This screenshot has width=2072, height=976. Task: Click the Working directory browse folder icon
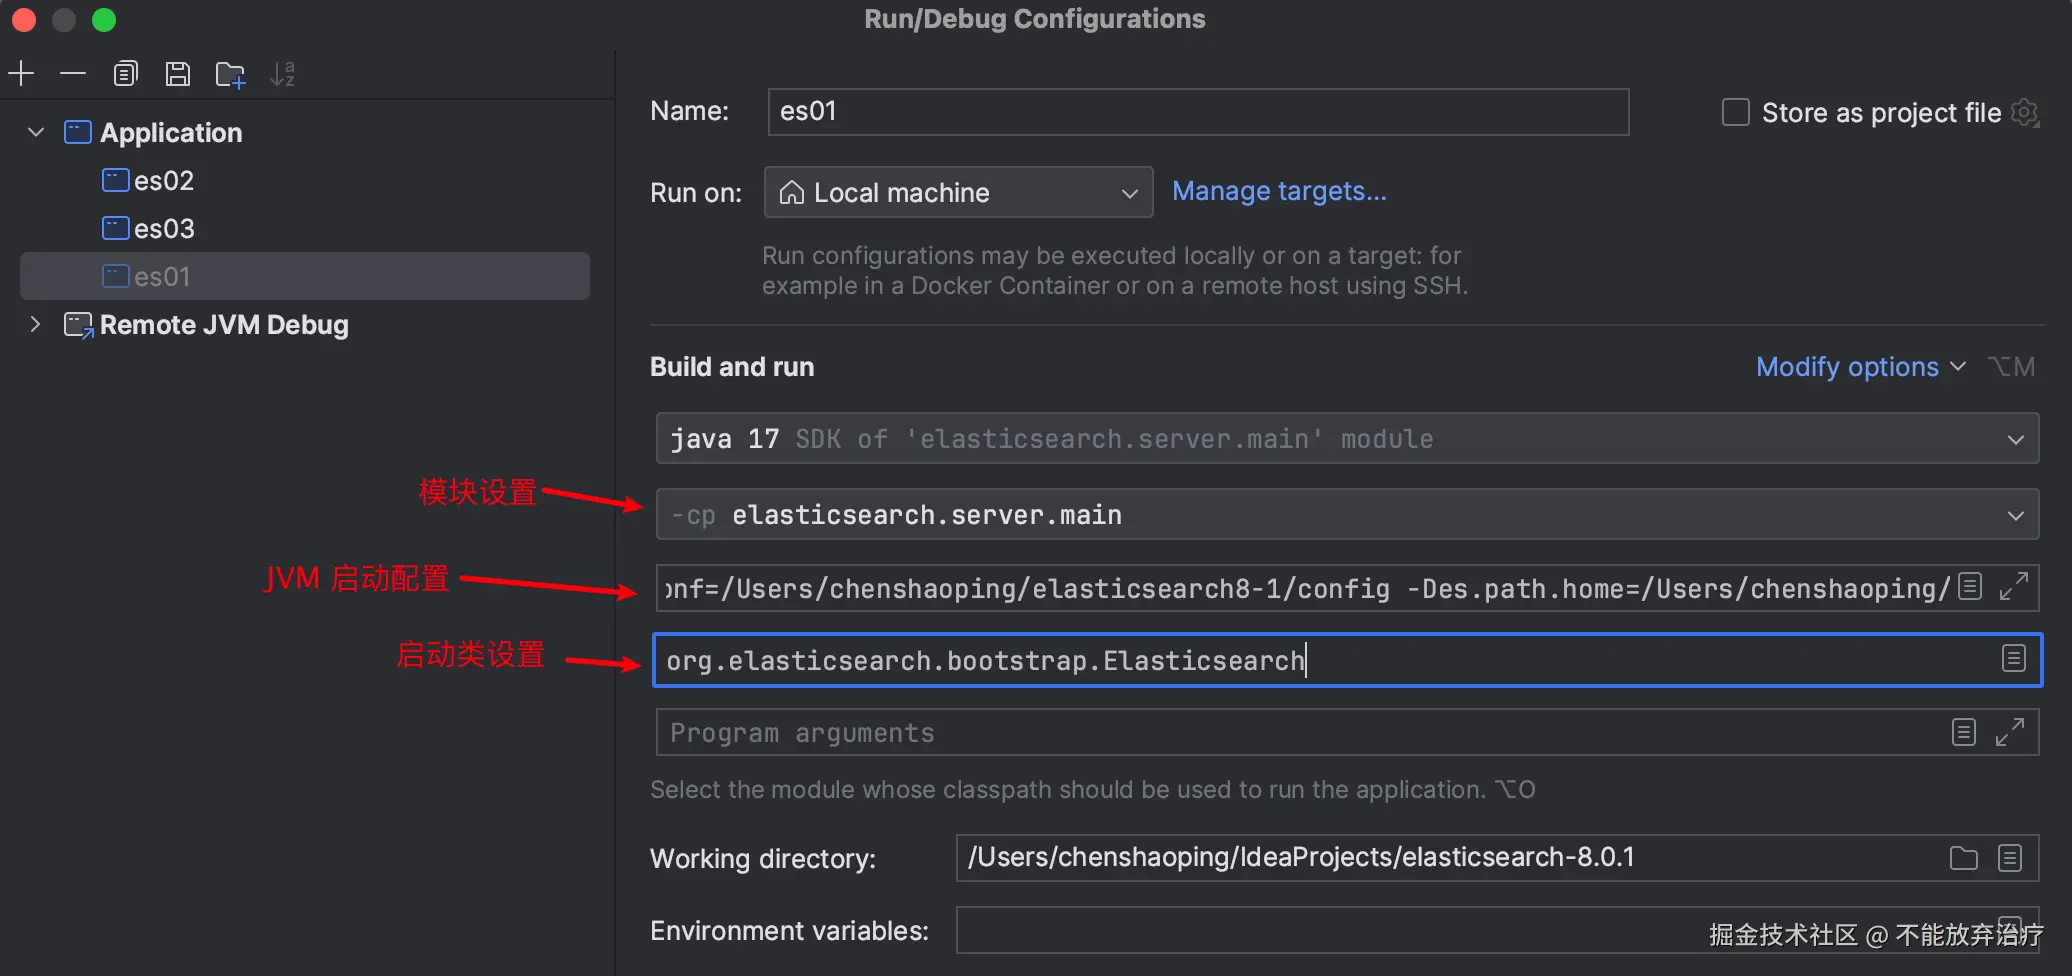click(x=1963, y=858)
